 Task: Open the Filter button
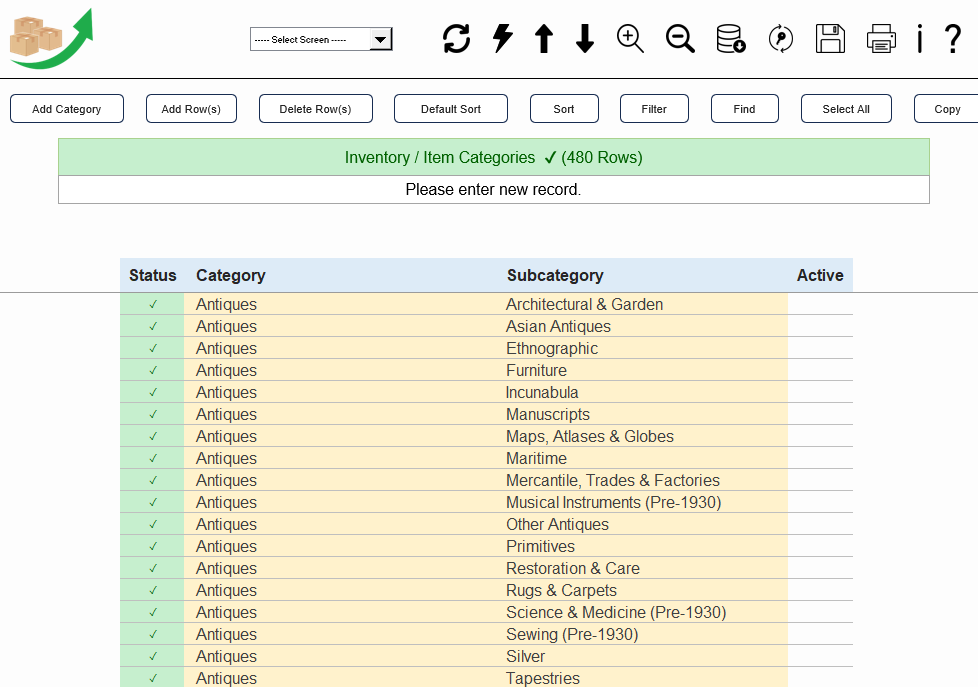tap(654, 109)
